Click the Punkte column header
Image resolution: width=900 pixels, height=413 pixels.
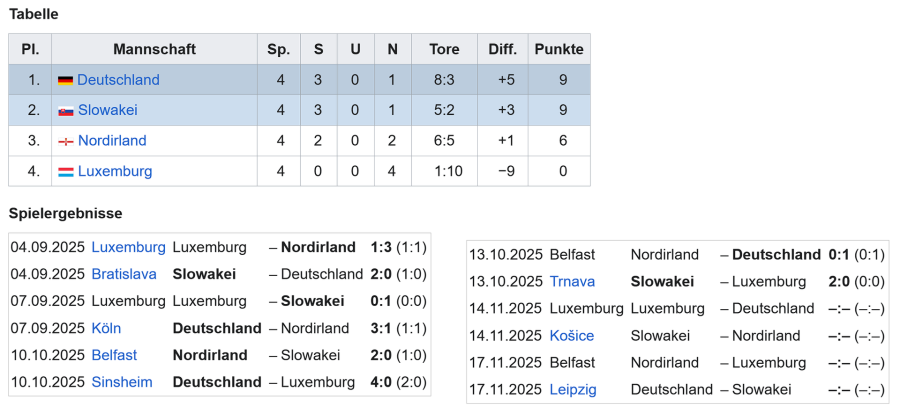[x=559, y=49]
